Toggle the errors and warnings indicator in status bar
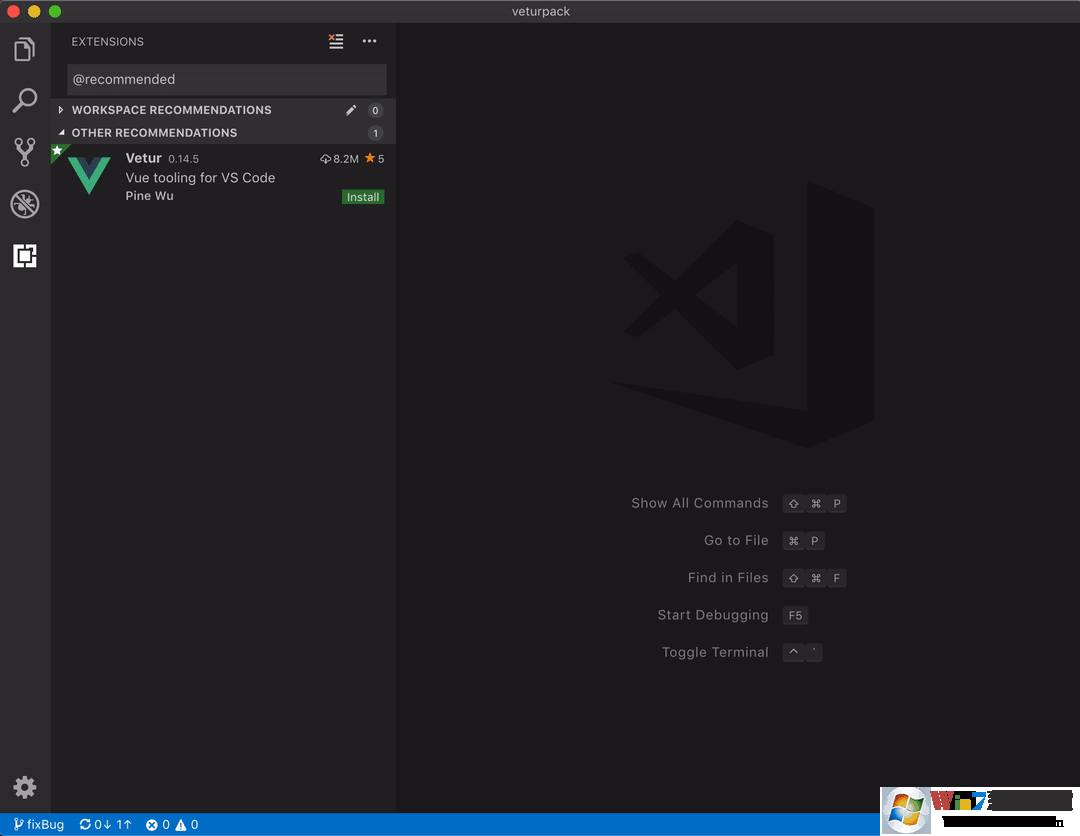Image resolution: width=1080 pixels, height=836 pixels. (171, 824)
